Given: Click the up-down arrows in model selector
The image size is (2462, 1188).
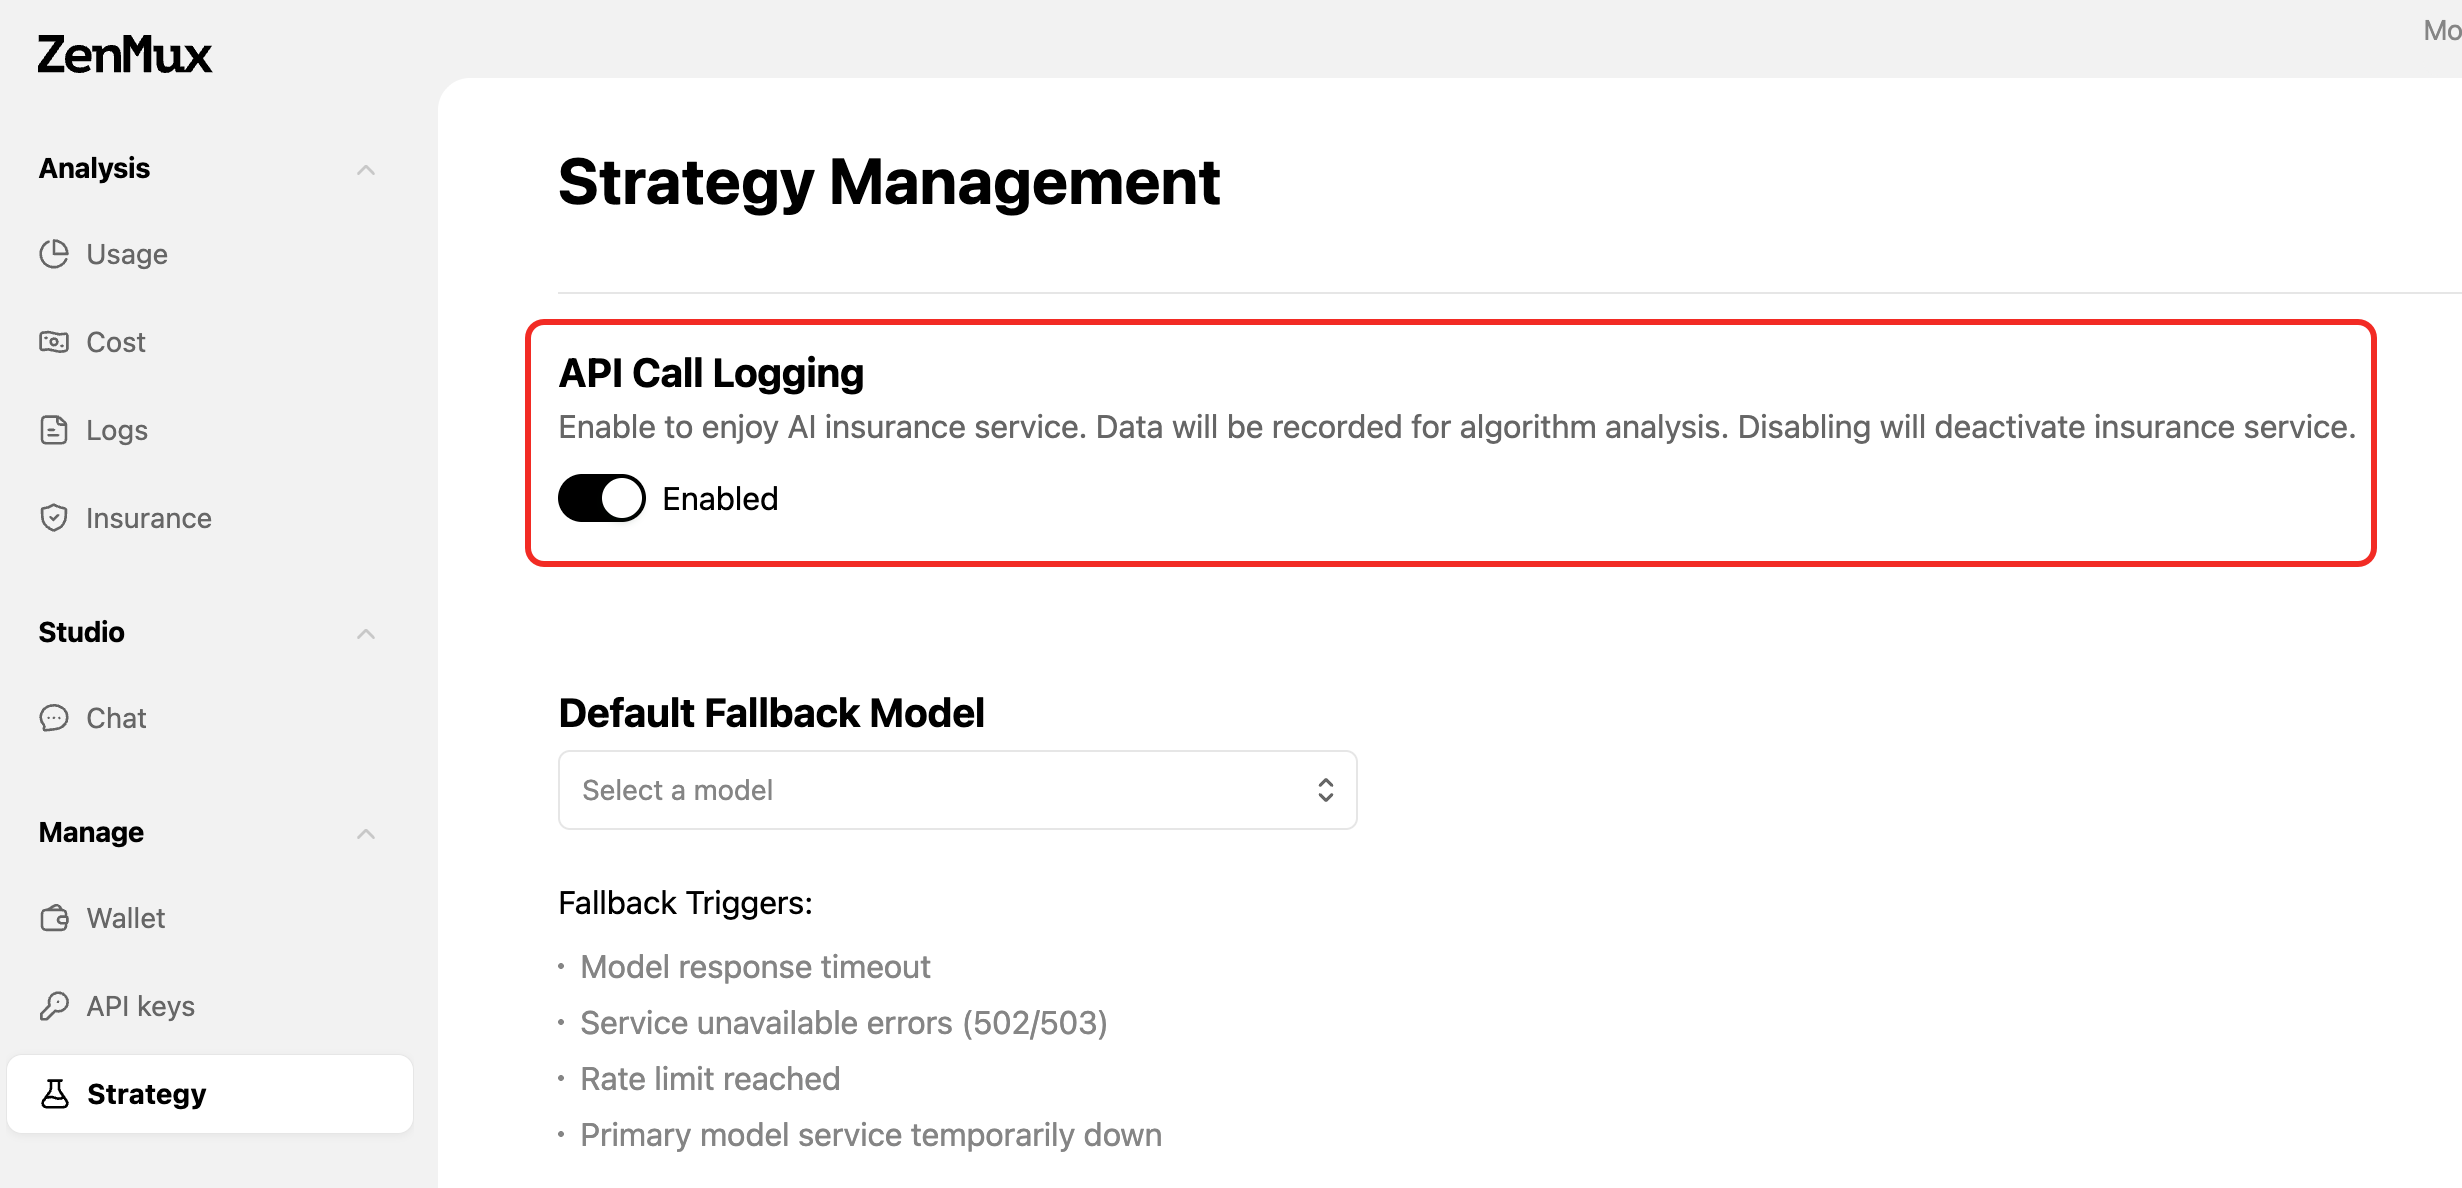Looking at the screenshot, I should (x=1326, y=790).
